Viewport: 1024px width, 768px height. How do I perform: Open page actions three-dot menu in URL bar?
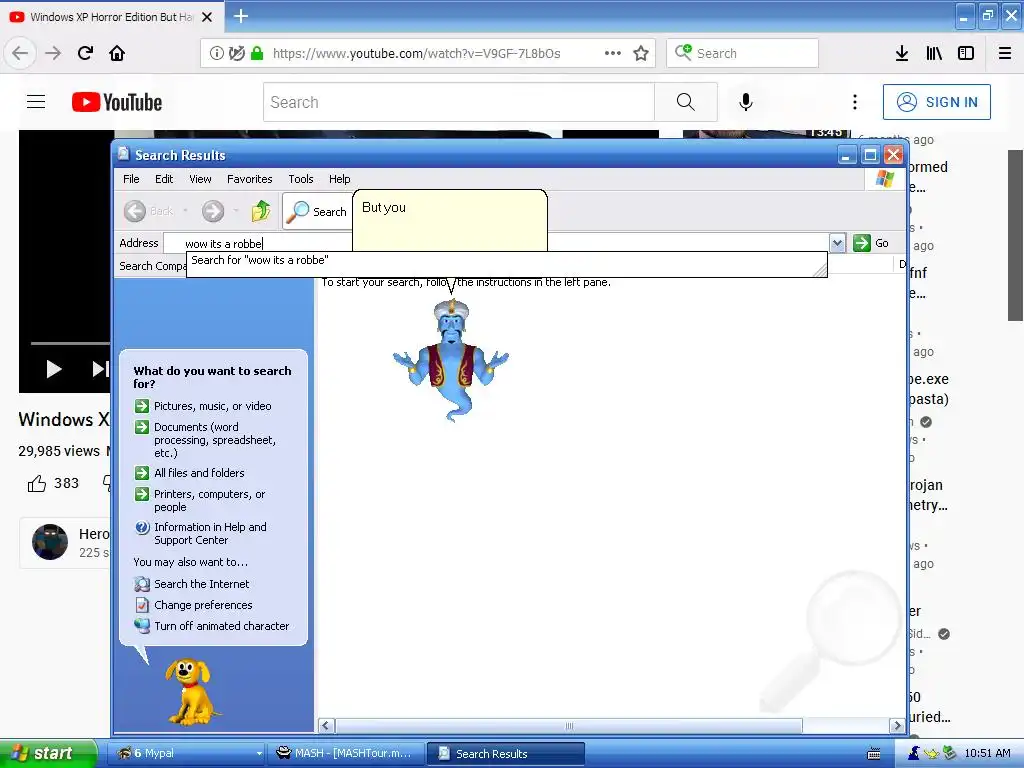(x=613, y=54)
